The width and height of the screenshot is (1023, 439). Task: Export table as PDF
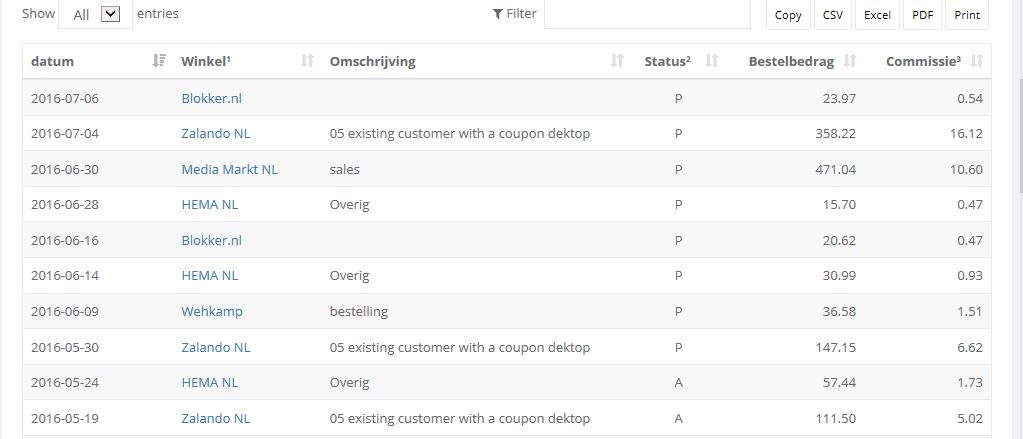point(922,15)
